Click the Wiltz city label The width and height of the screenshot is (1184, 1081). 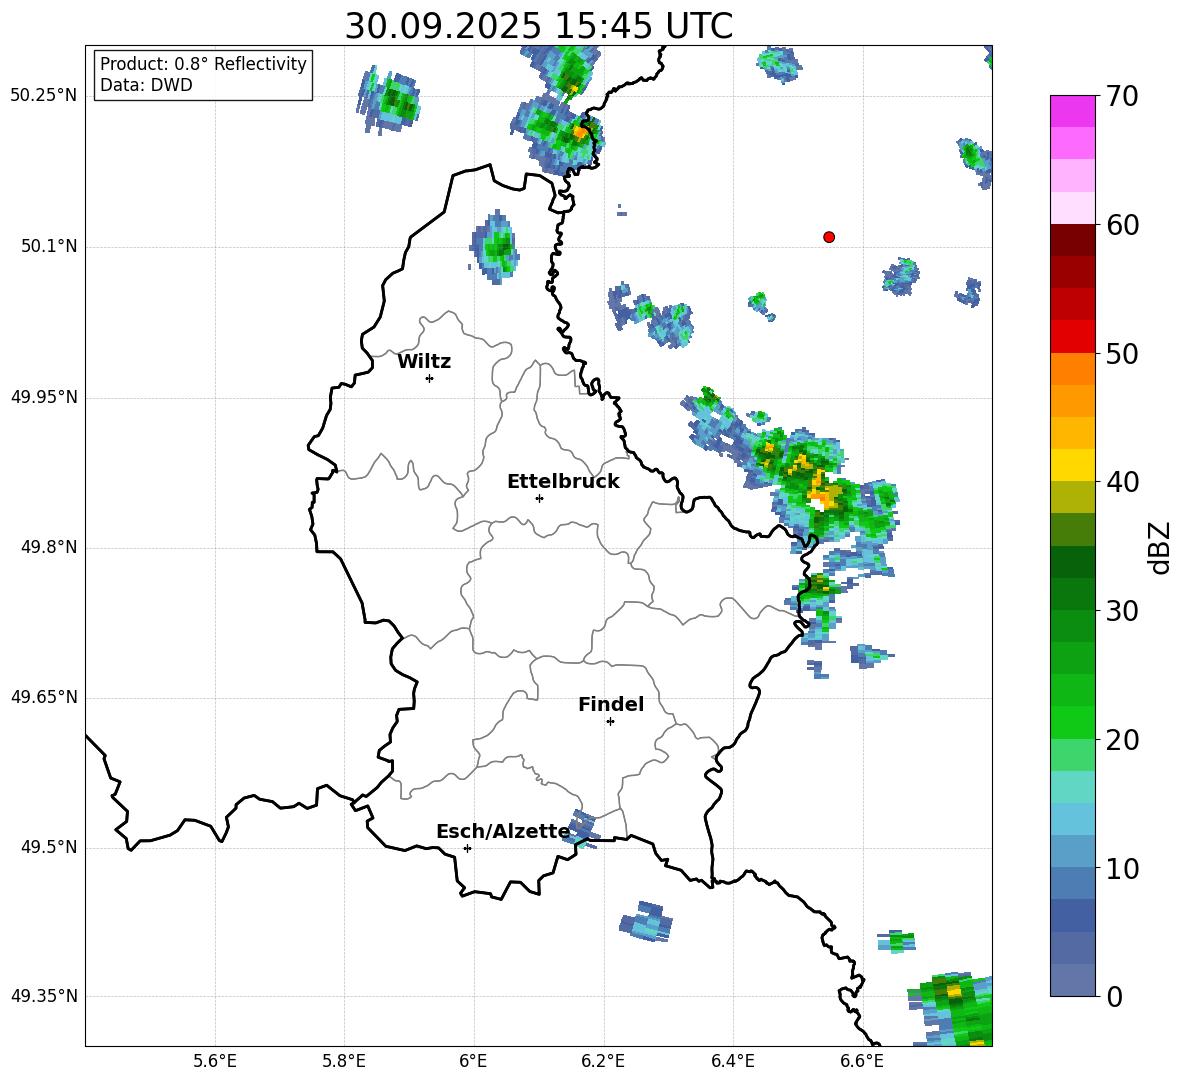point(424,362)
